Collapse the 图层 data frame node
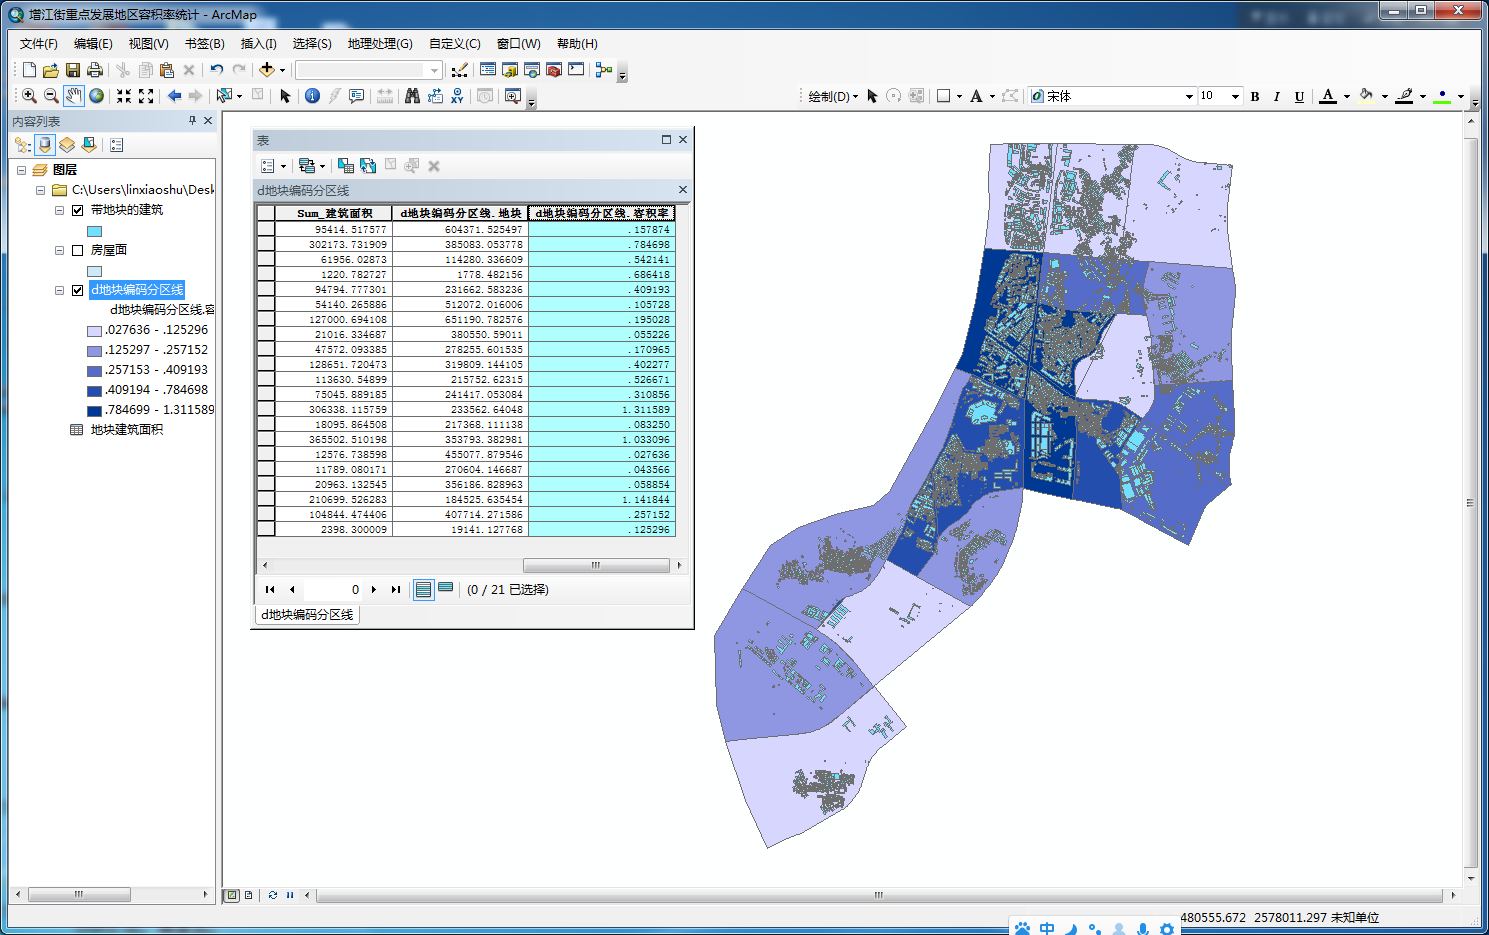 point(21,170)
